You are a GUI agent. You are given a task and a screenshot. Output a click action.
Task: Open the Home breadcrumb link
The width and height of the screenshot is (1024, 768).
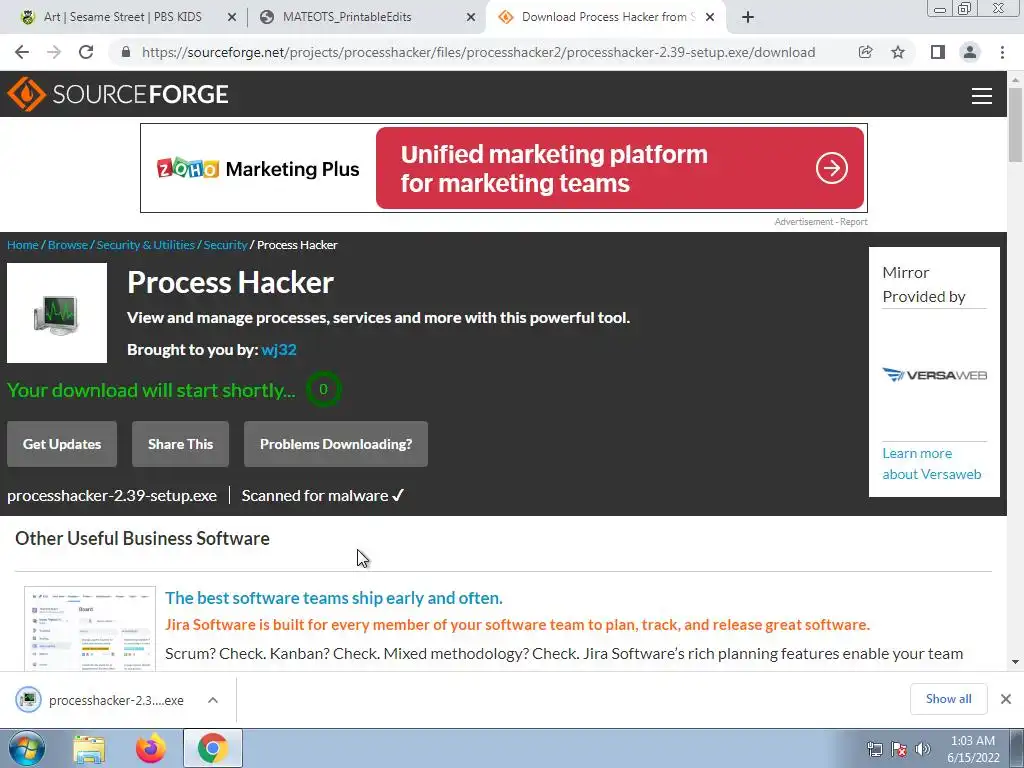click(x=23, y=245)
